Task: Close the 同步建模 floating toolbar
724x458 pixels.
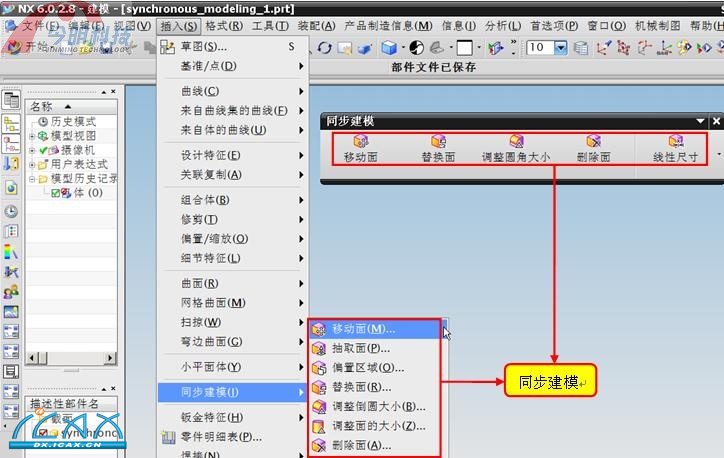Action: [x=716, y=121]
